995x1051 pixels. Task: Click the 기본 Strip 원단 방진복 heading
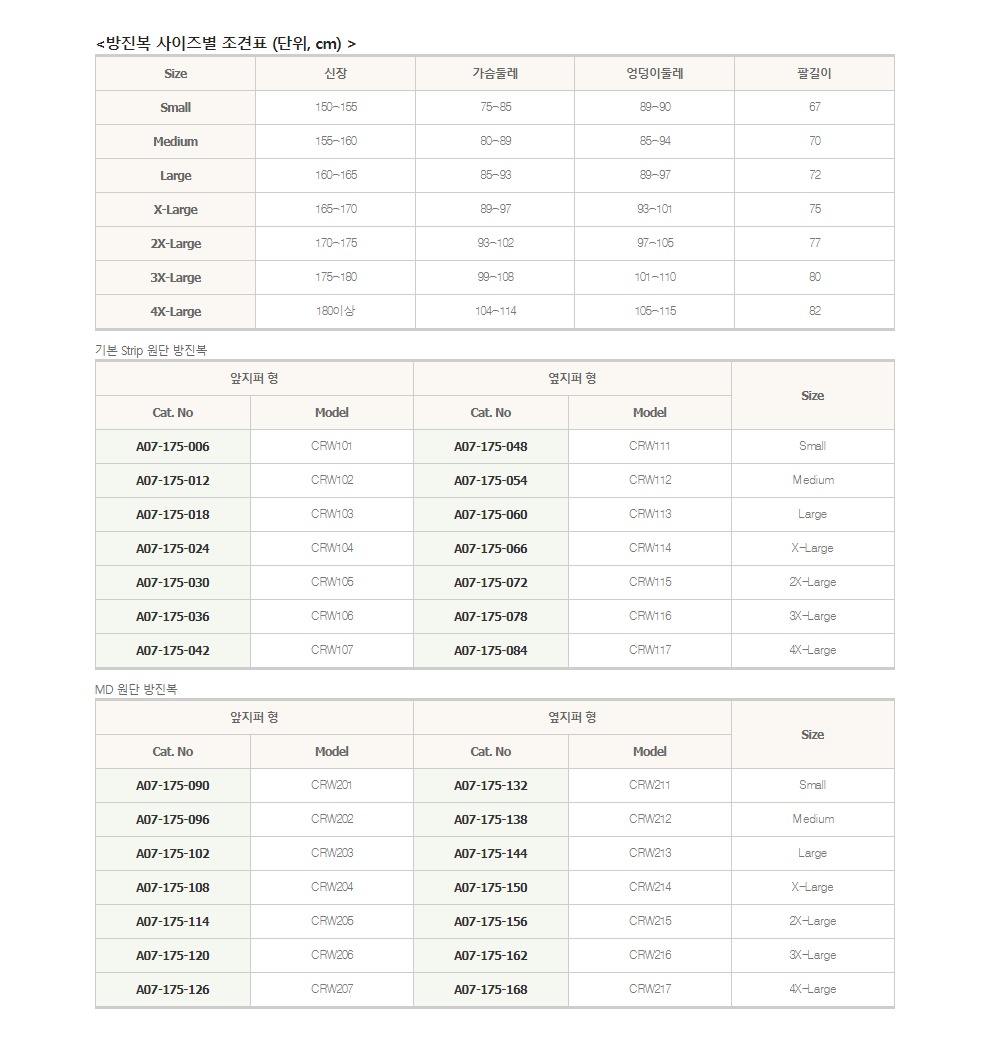[151, 350]
